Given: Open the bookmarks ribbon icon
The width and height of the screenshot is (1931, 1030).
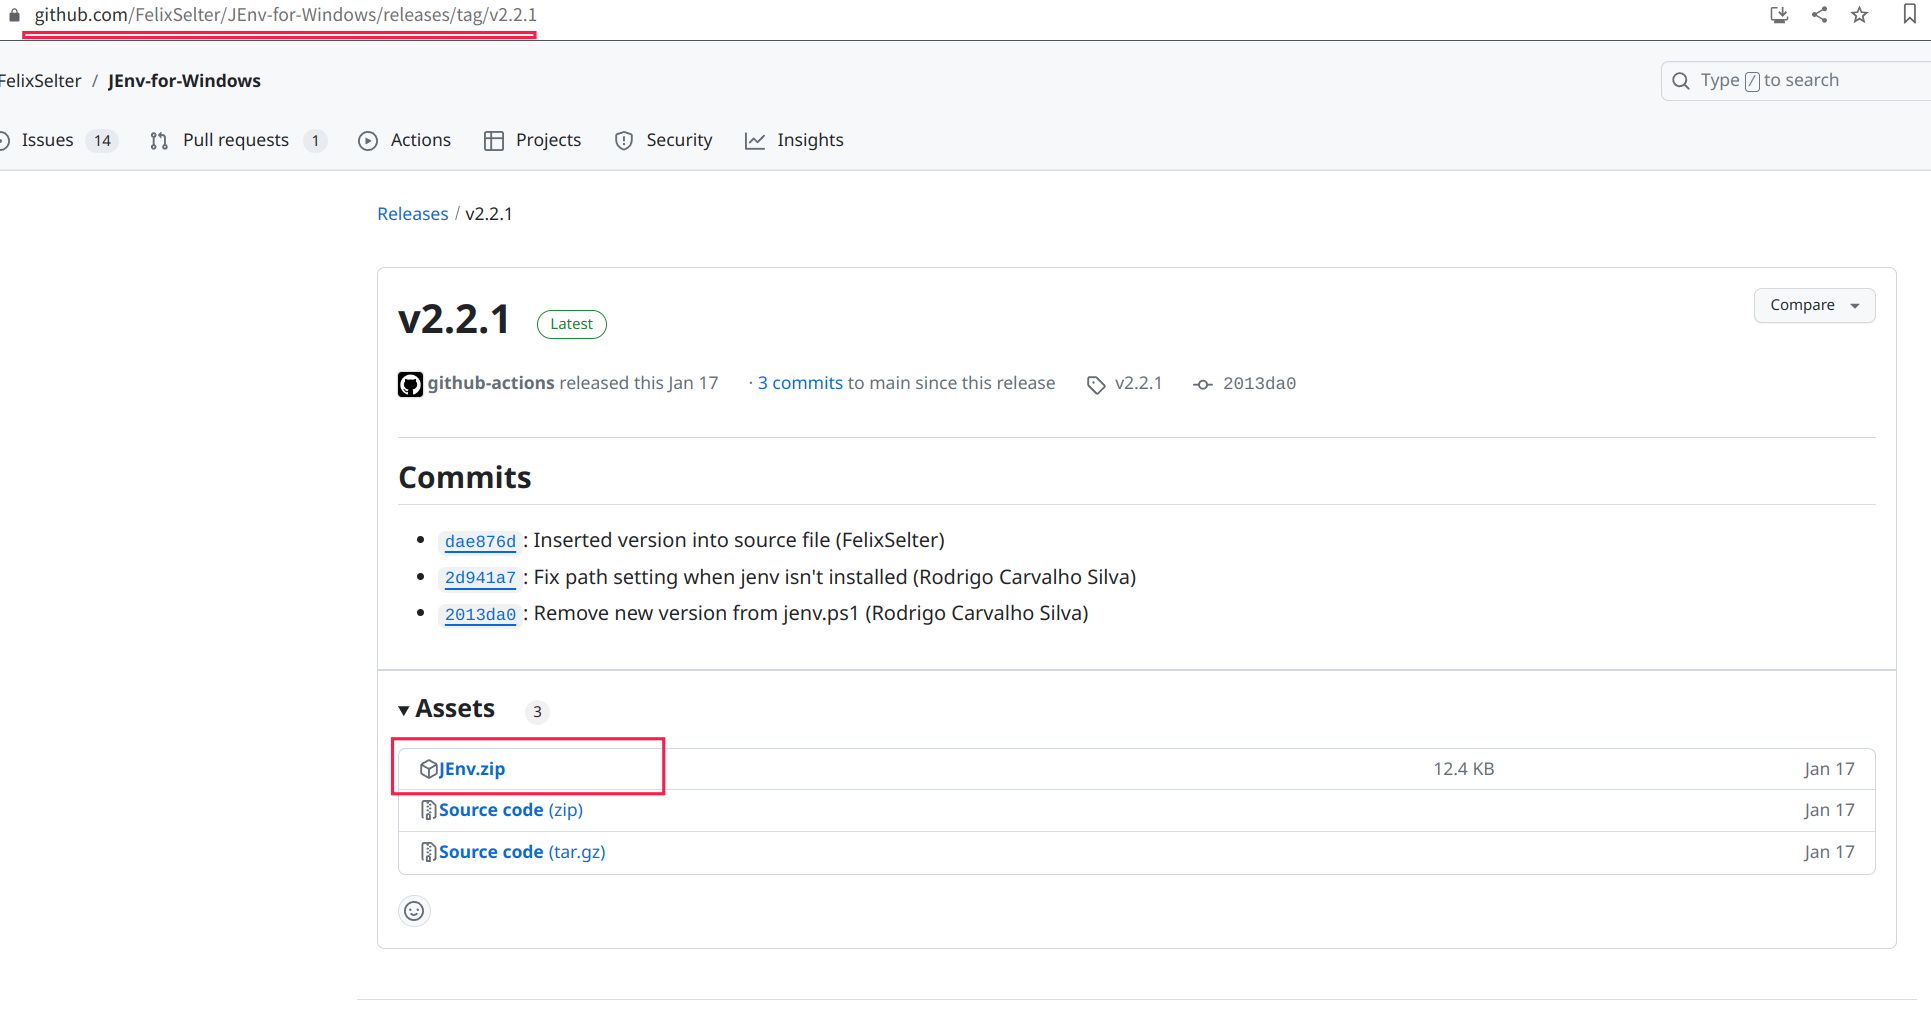Looking at the screenshot, I should pos(1910,14).
